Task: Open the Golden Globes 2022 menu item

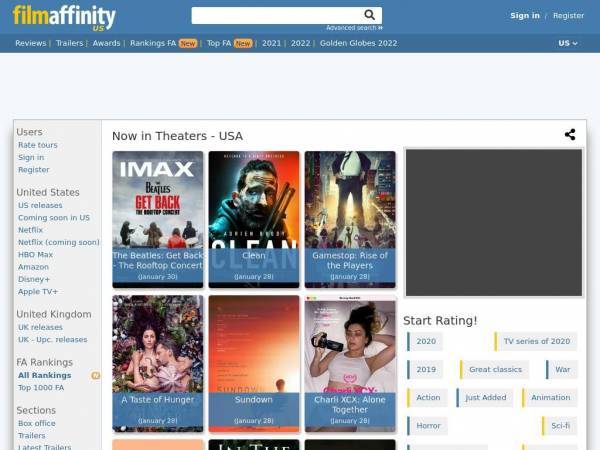Action: 358,43
